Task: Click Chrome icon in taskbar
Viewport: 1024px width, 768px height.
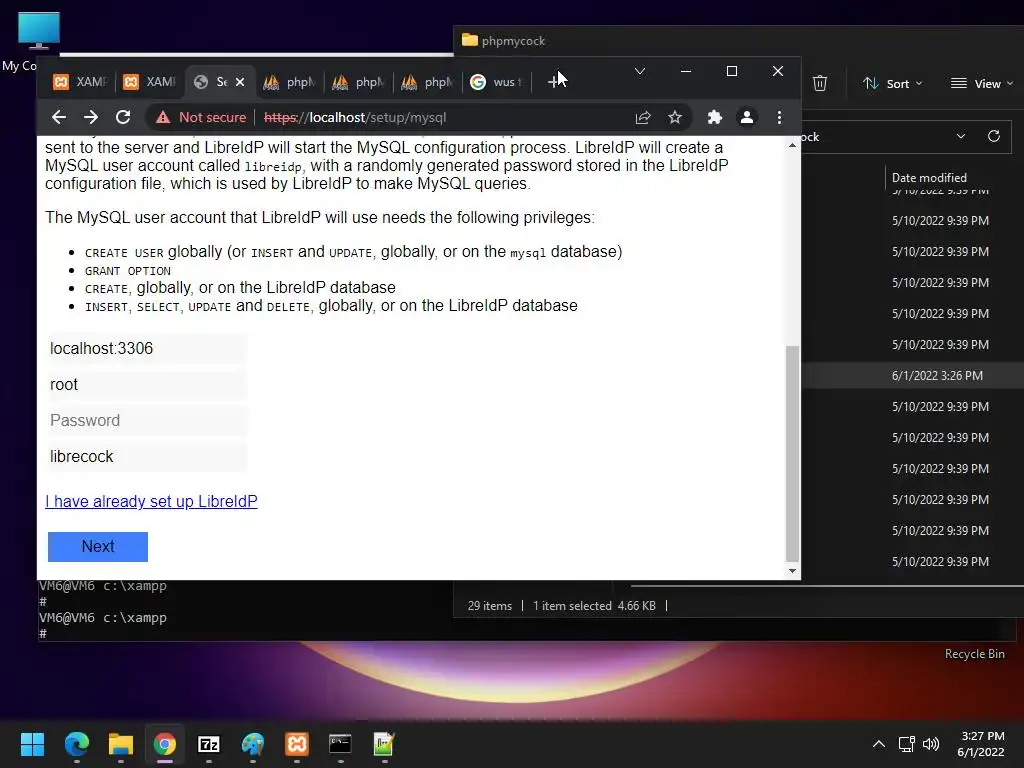Action: click(165, 744)
